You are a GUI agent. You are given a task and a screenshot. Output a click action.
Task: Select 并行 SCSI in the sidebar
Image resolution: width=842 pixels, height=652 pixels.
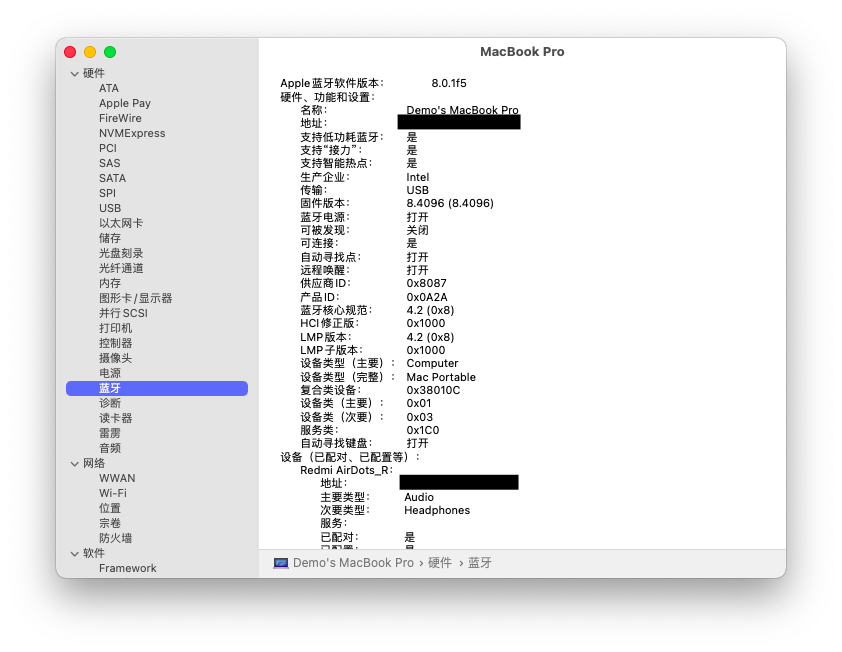pyautogui.click(x=123, y=313)
